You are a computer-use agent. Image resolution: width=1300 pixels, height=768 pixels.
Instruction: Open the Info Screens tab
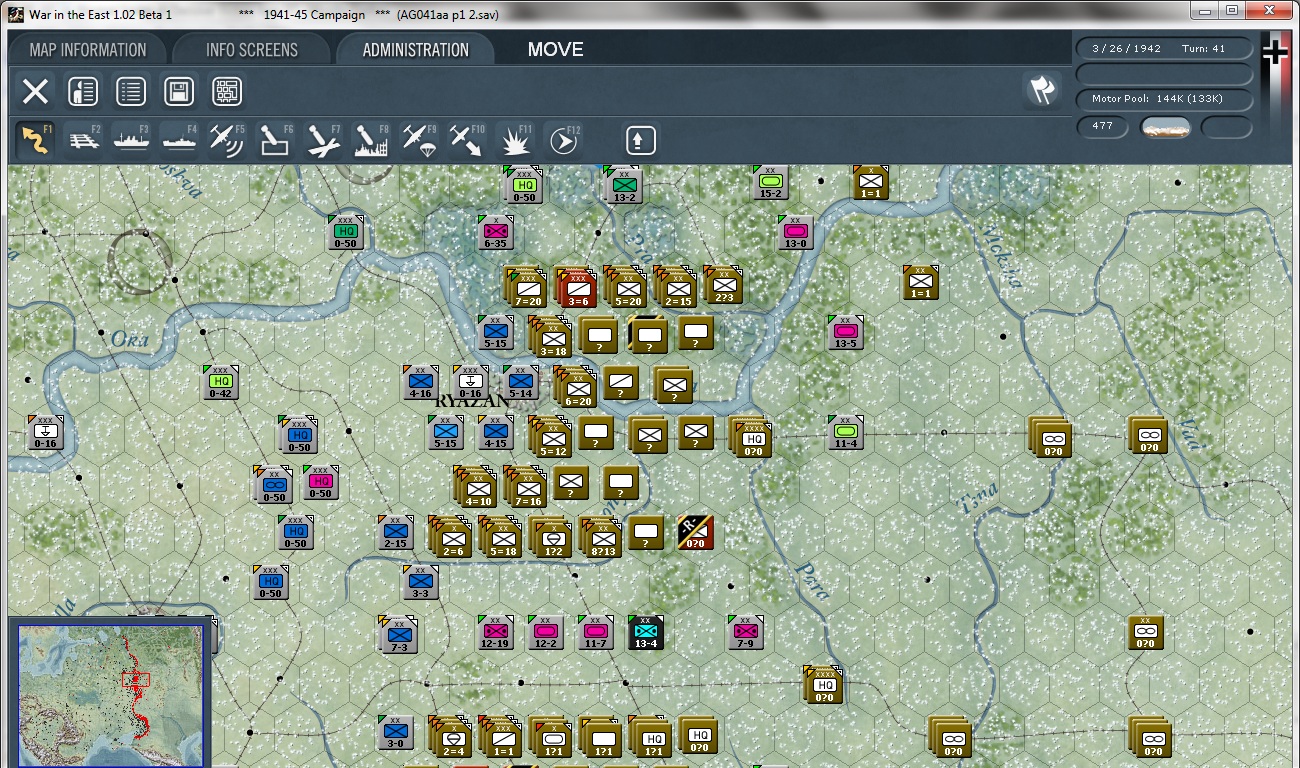coord(252,50)
